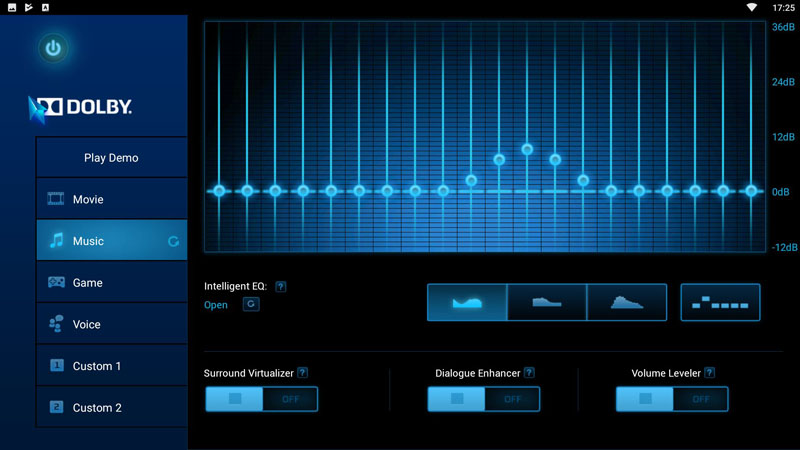The image size is (800, 450).
Task: Reset the Music profile using refresh icon
Action: [x=174, y=241]
